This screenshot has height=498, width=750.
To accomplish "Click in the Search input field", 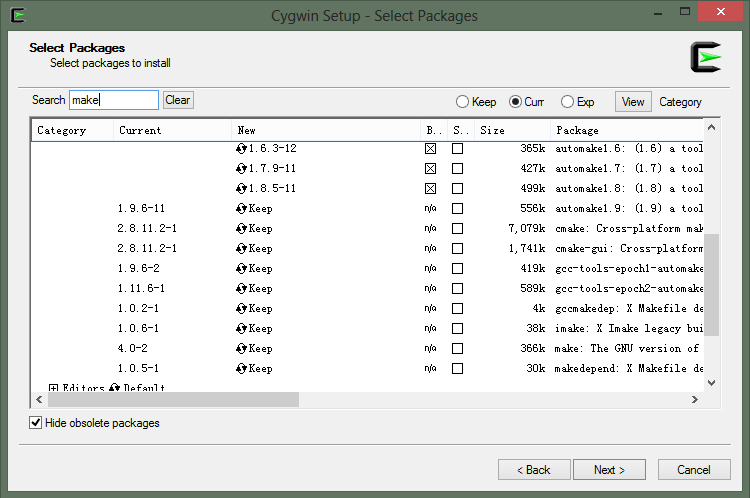I will pos(113,100).
